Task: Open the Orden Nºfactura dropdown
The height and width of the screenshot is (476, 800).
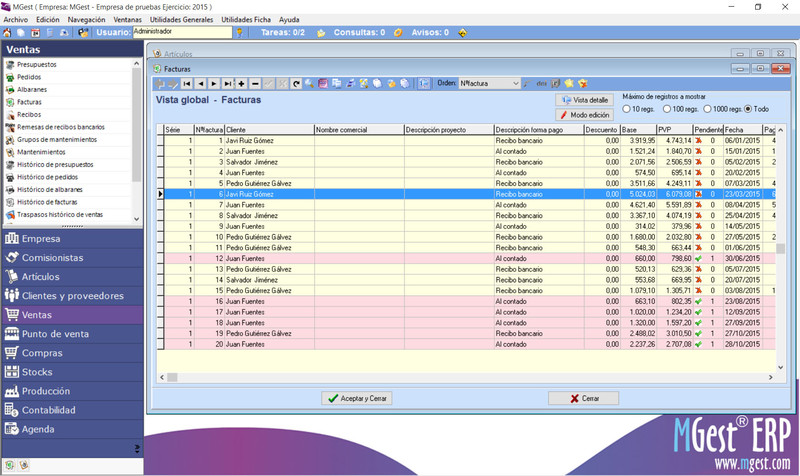Action: point(489,84)
